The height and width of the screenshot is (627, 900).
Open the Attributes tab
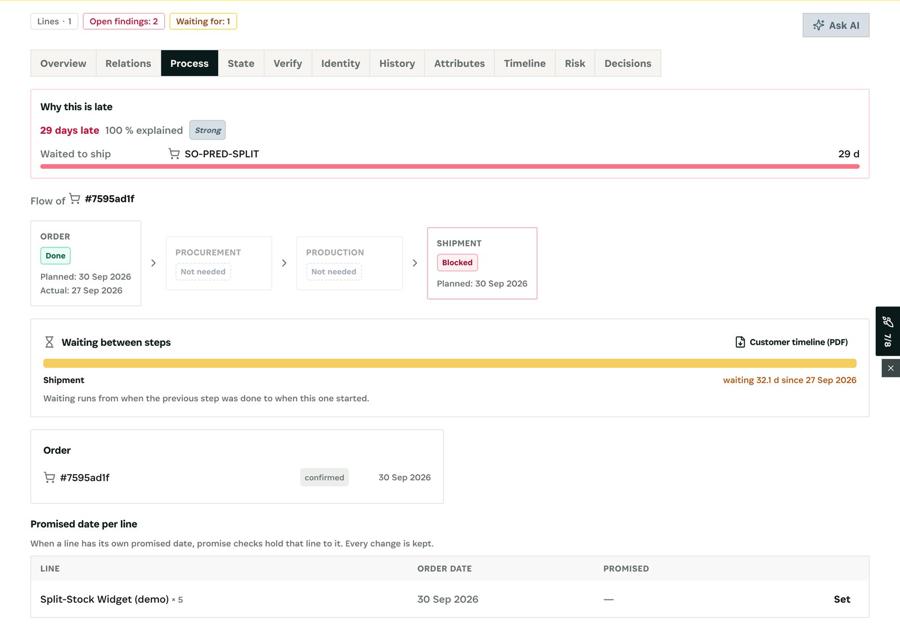point(459,63)
